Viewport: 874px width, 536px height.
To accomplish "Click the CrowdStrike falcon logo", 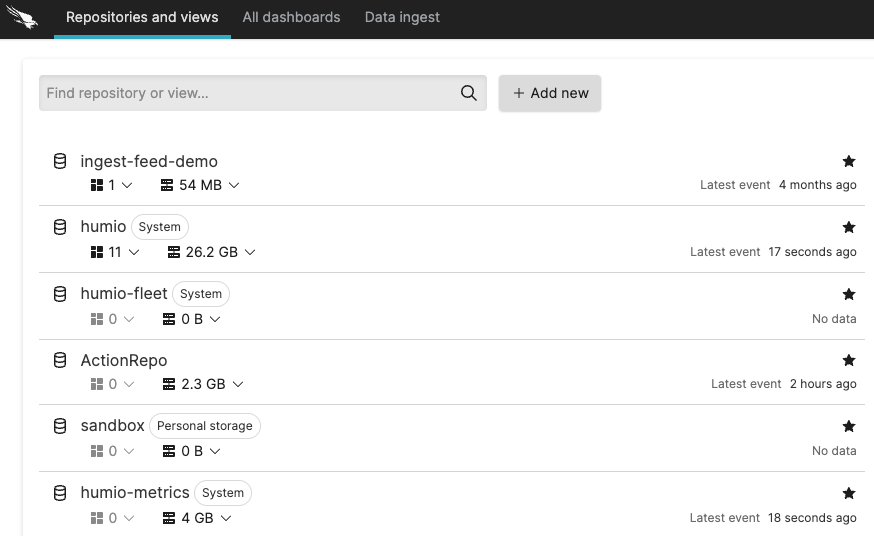I will click(22, 18).
